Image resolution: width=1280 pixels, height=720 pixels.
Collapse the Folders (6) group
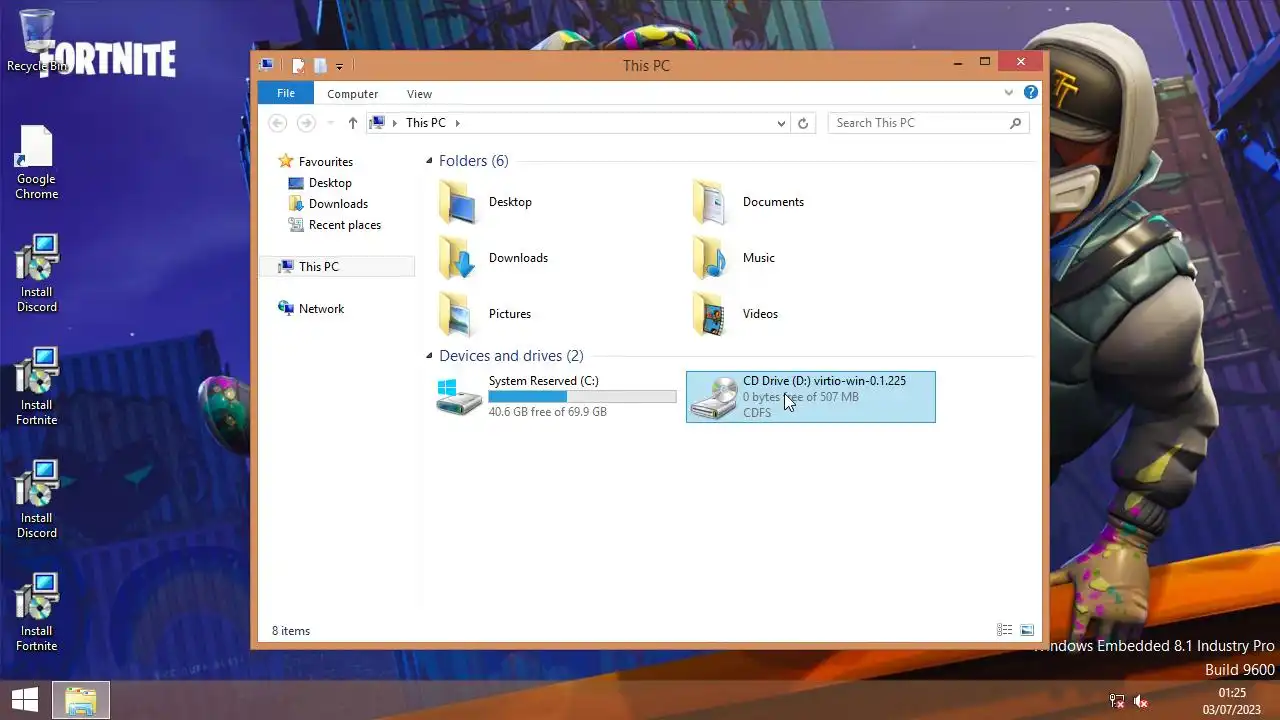(429, 161)
